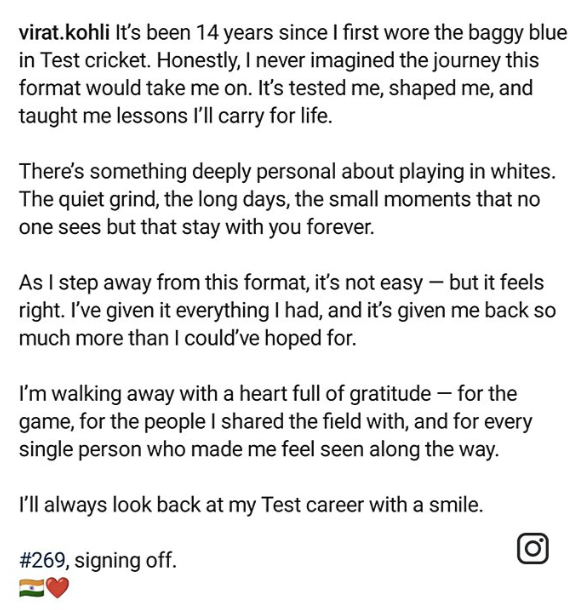Image resolution: width=583 pixels, height=610 pixels.
Task: Open the #269 hashtag link
Action: (x=42, y=560)
